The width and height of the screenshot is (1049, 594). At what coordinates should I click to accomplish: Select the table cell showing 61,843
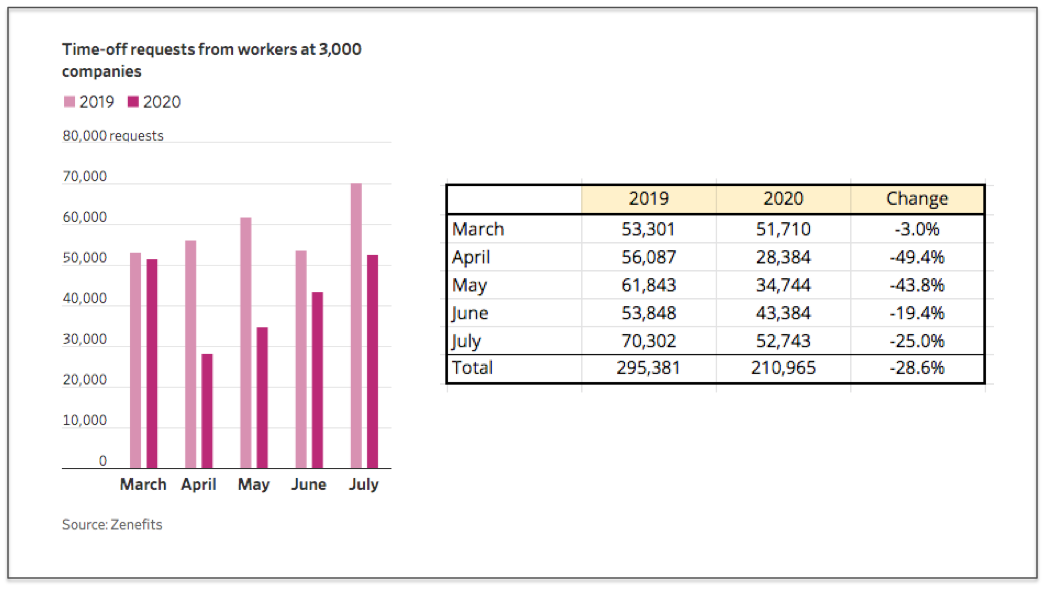point(649,285)
